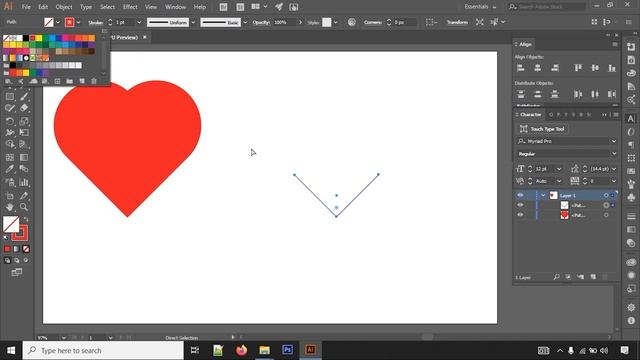Select the Scale tool

(x=24, y=121)
